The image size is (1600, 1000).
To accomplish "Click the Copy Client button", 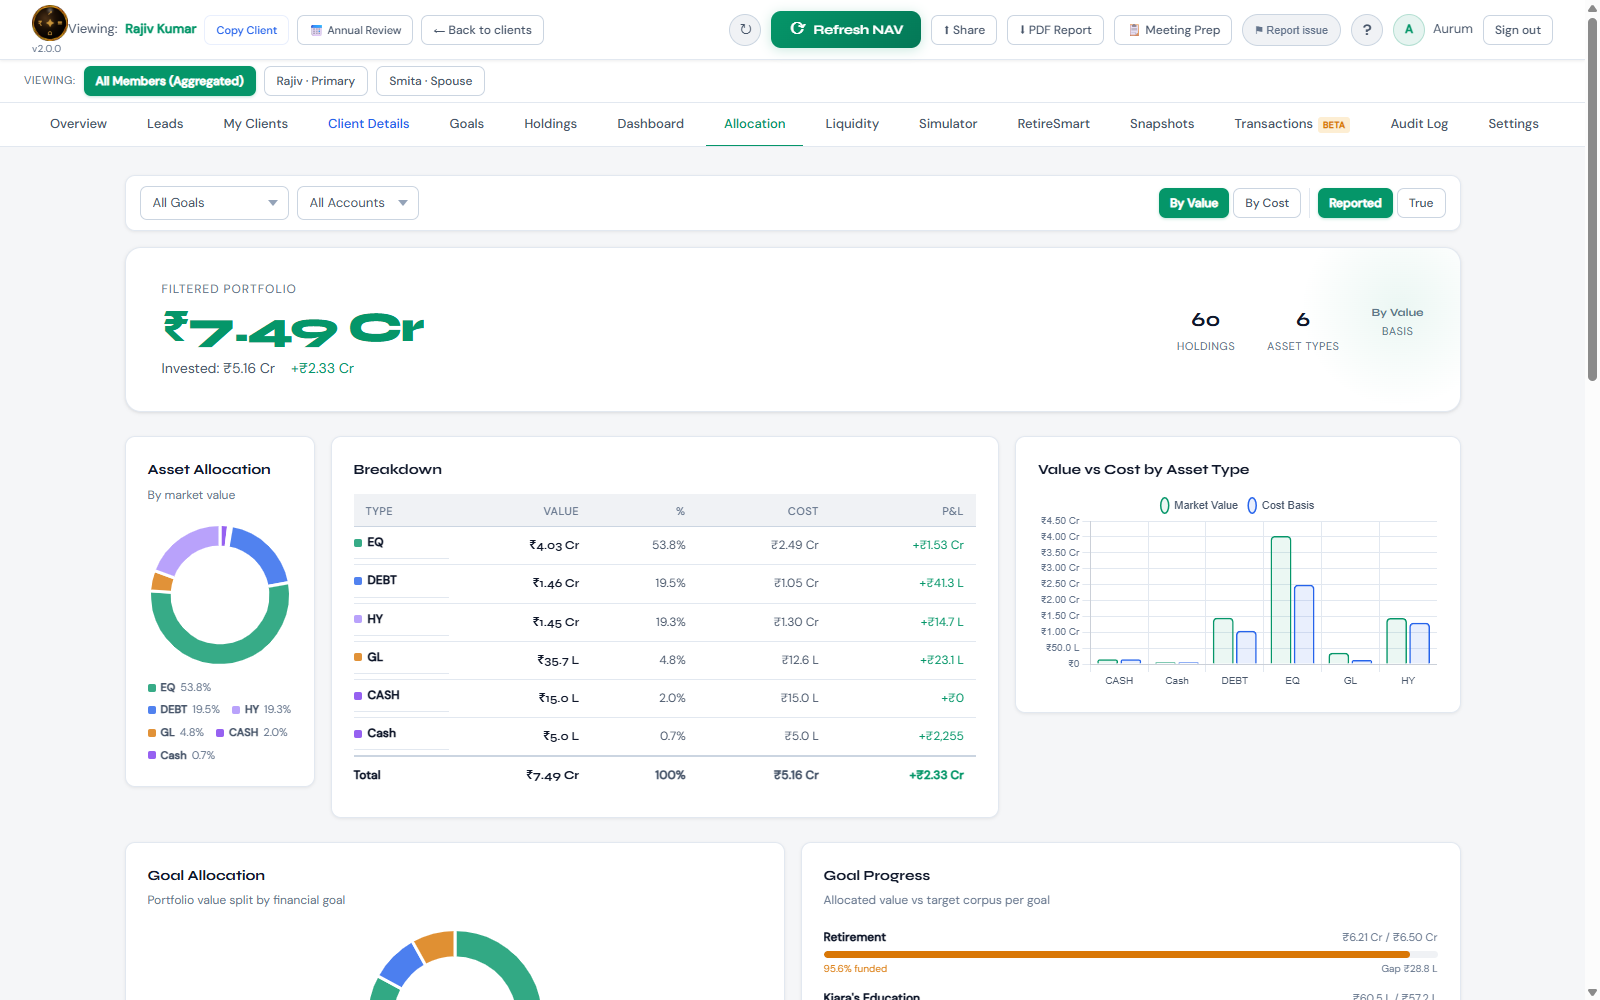I will pyautogui.click(x=247, y=30).
